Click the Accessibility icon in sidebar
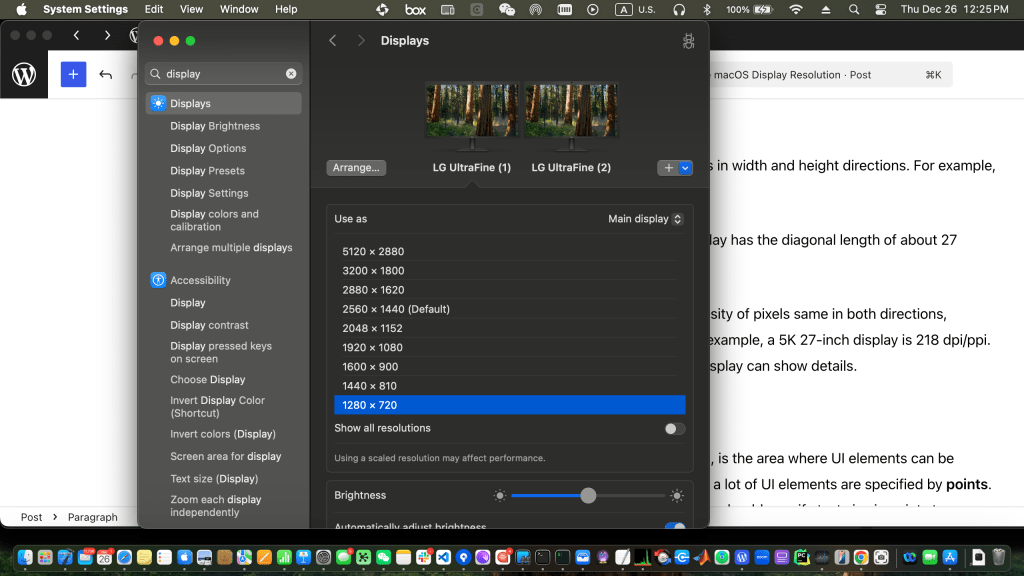This screenshot has width=1024, height=576. point(158,280)
